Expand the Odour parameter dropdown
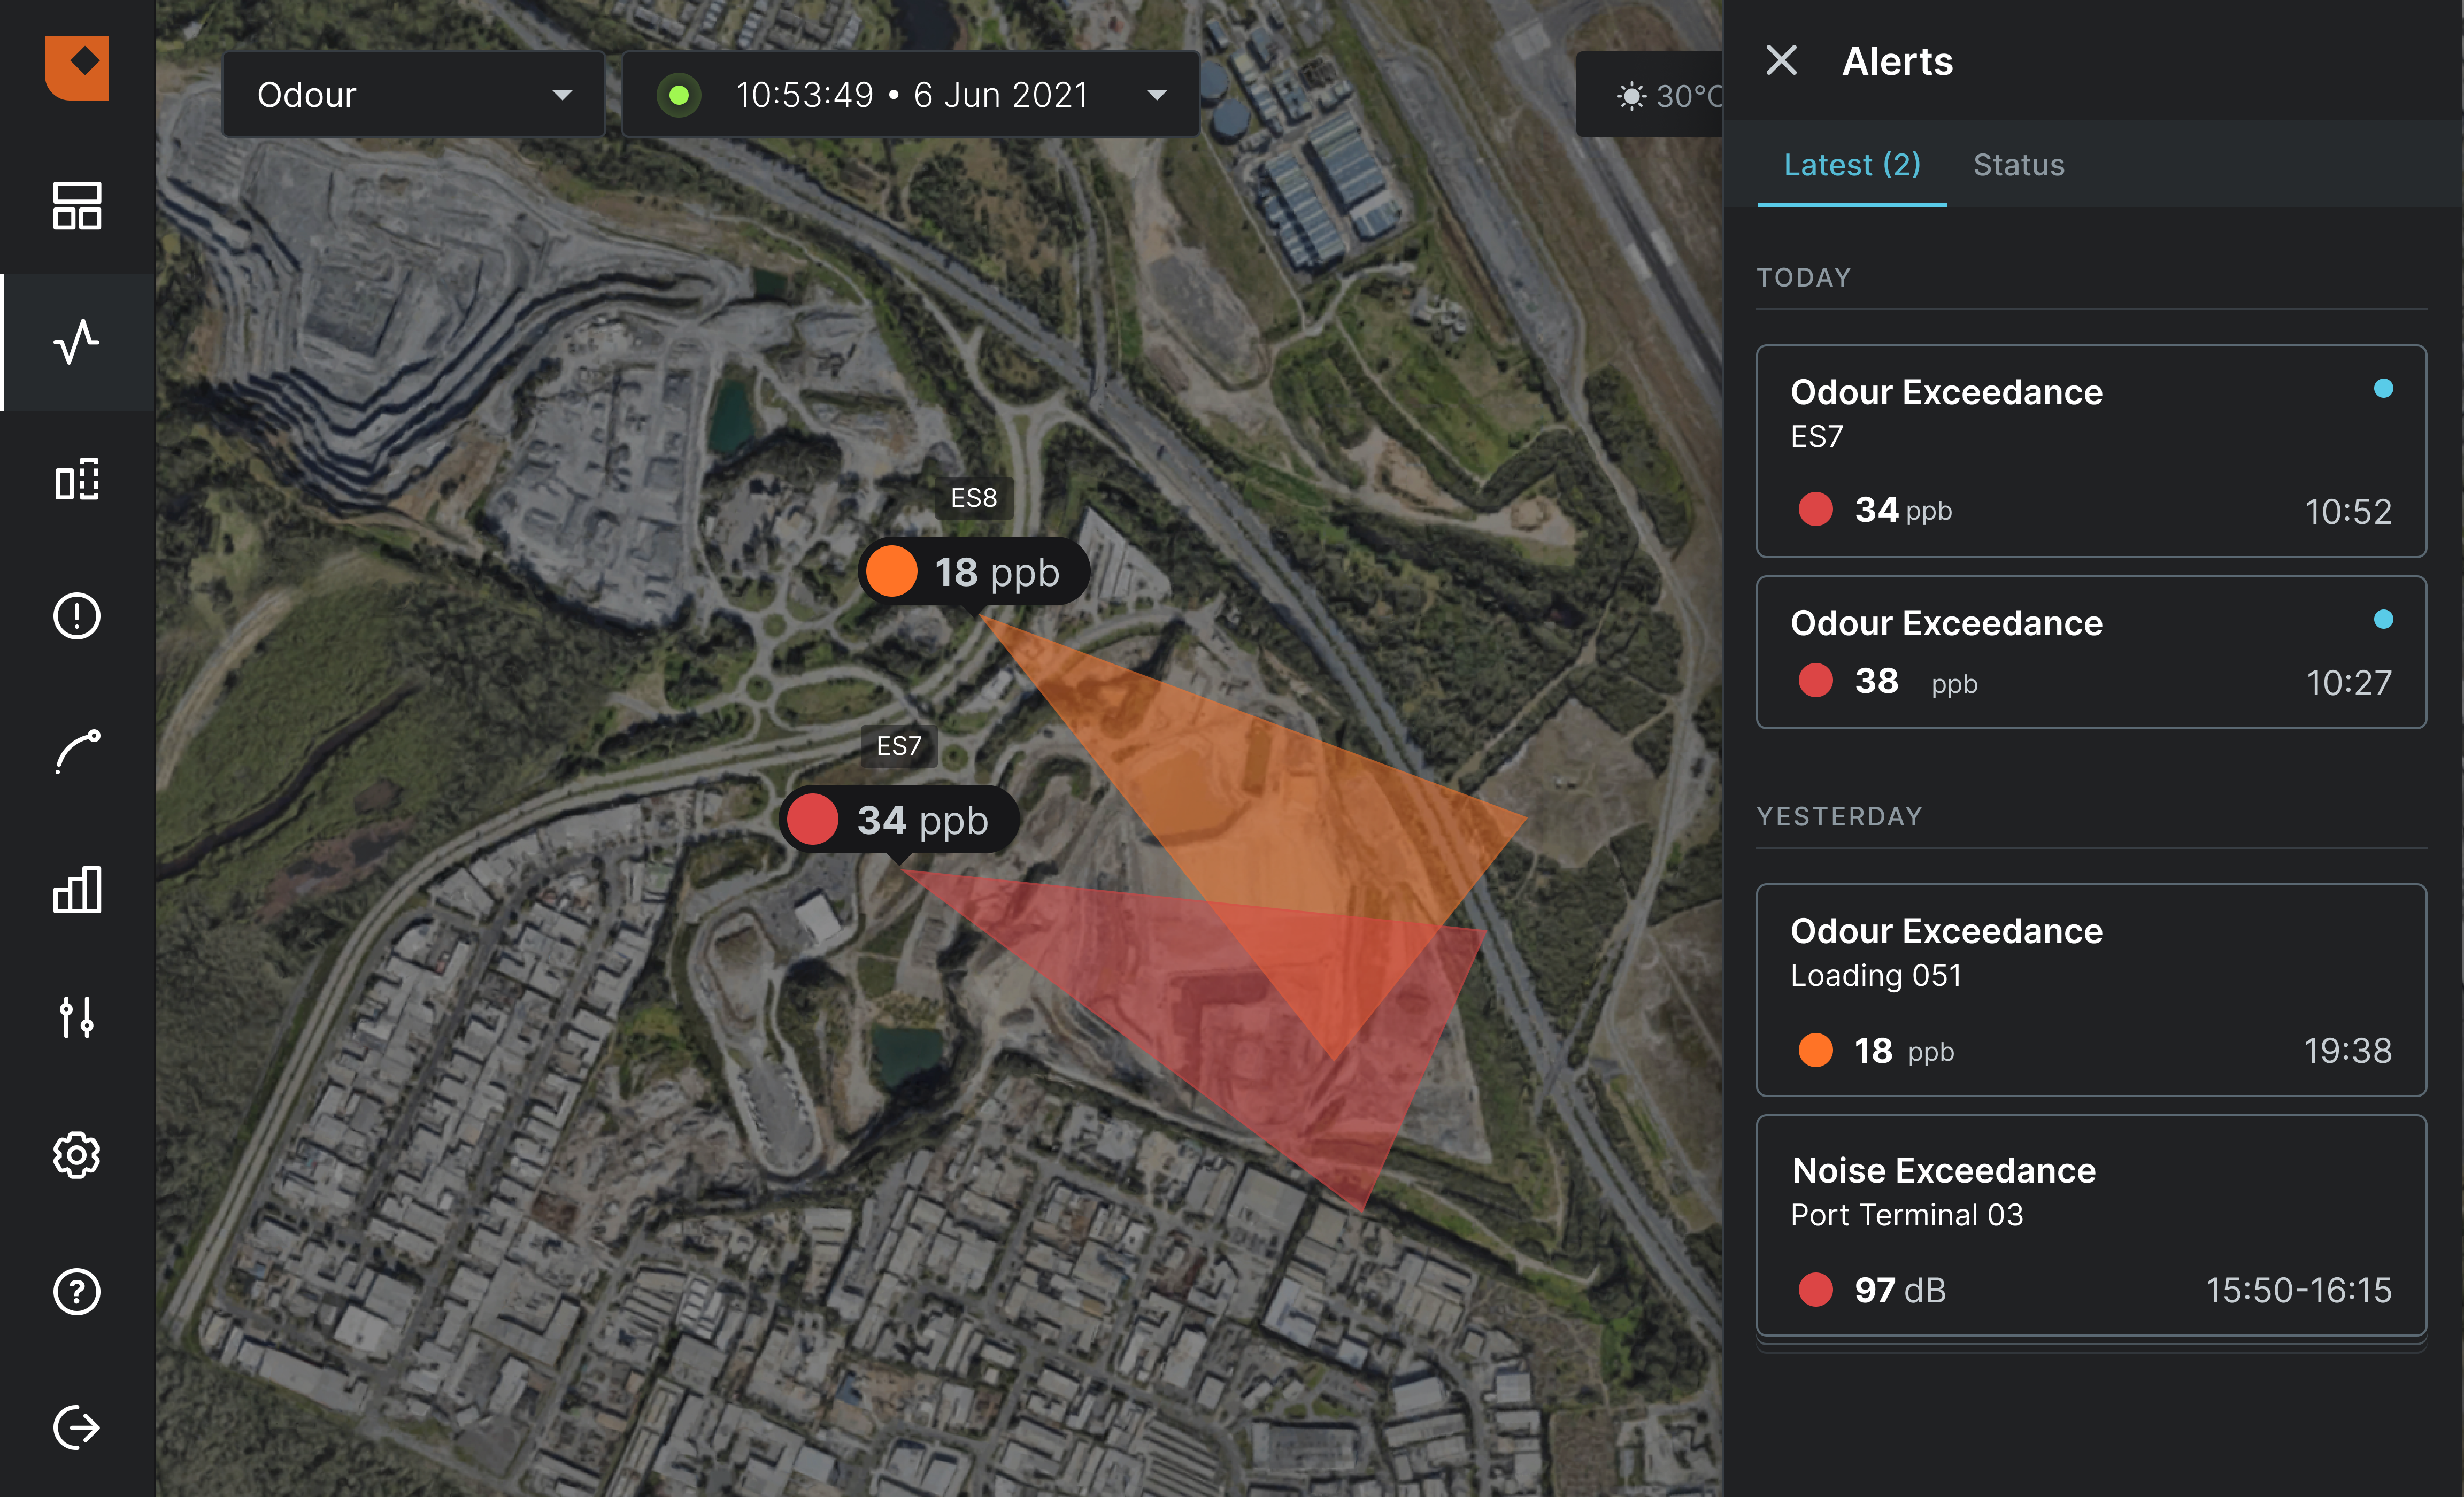The image size is (2464, 1497). (413, 95)
